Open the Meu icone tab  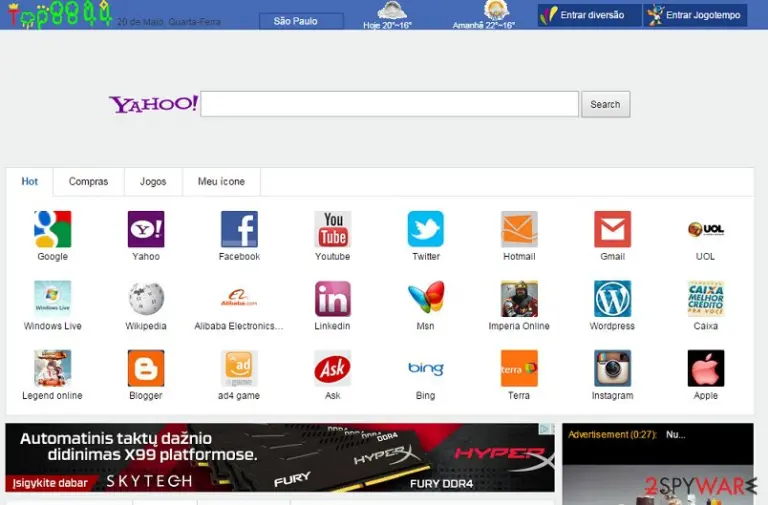[x=221, y=182]
